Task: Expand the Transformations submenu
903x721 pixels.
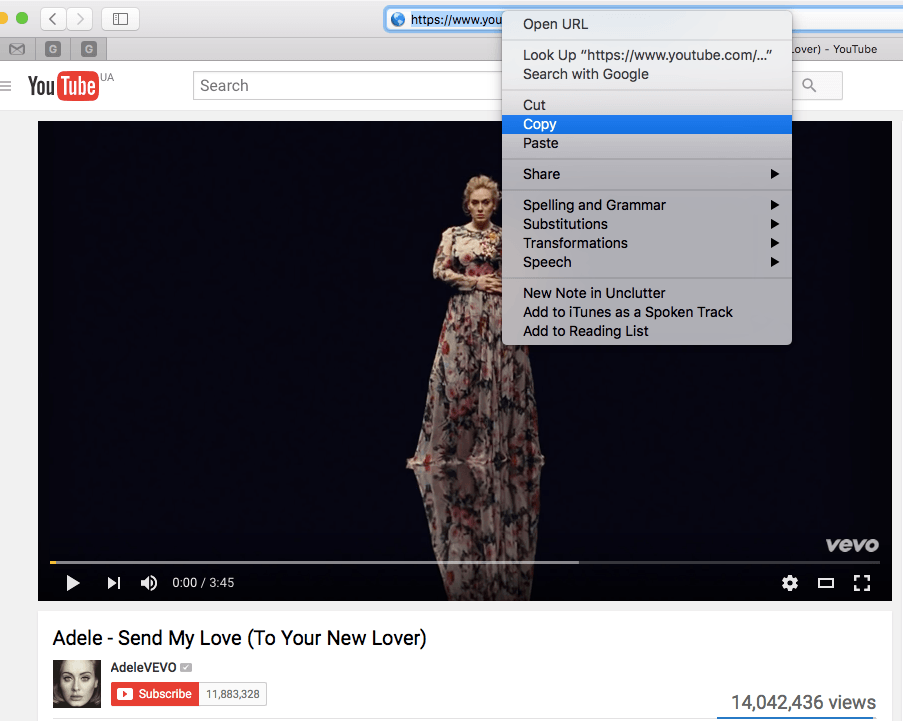Action: [x=647, y=243]
